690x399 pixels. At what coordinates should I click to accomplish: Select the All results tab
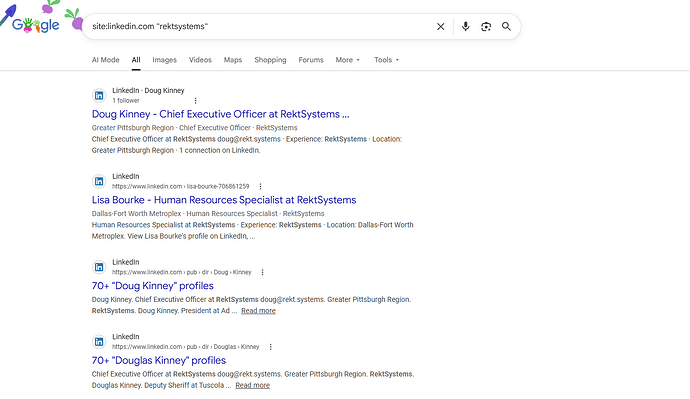(136, 60)
